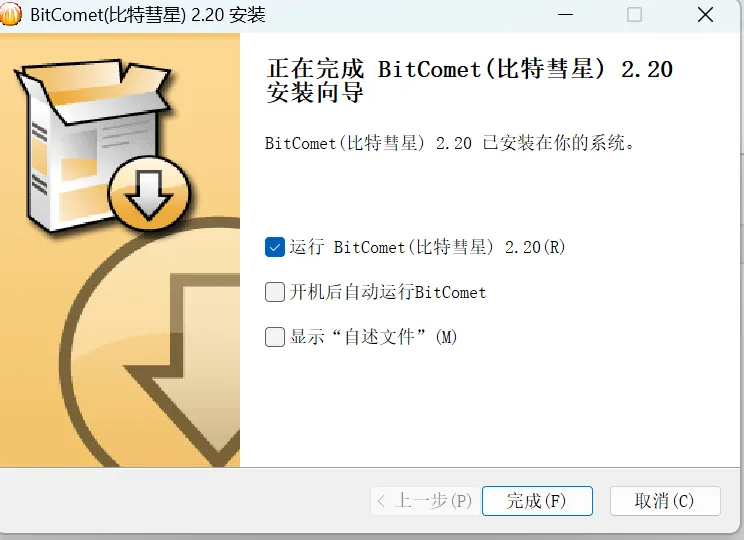Click the greyed-out maximize window icon

point(634,15)
